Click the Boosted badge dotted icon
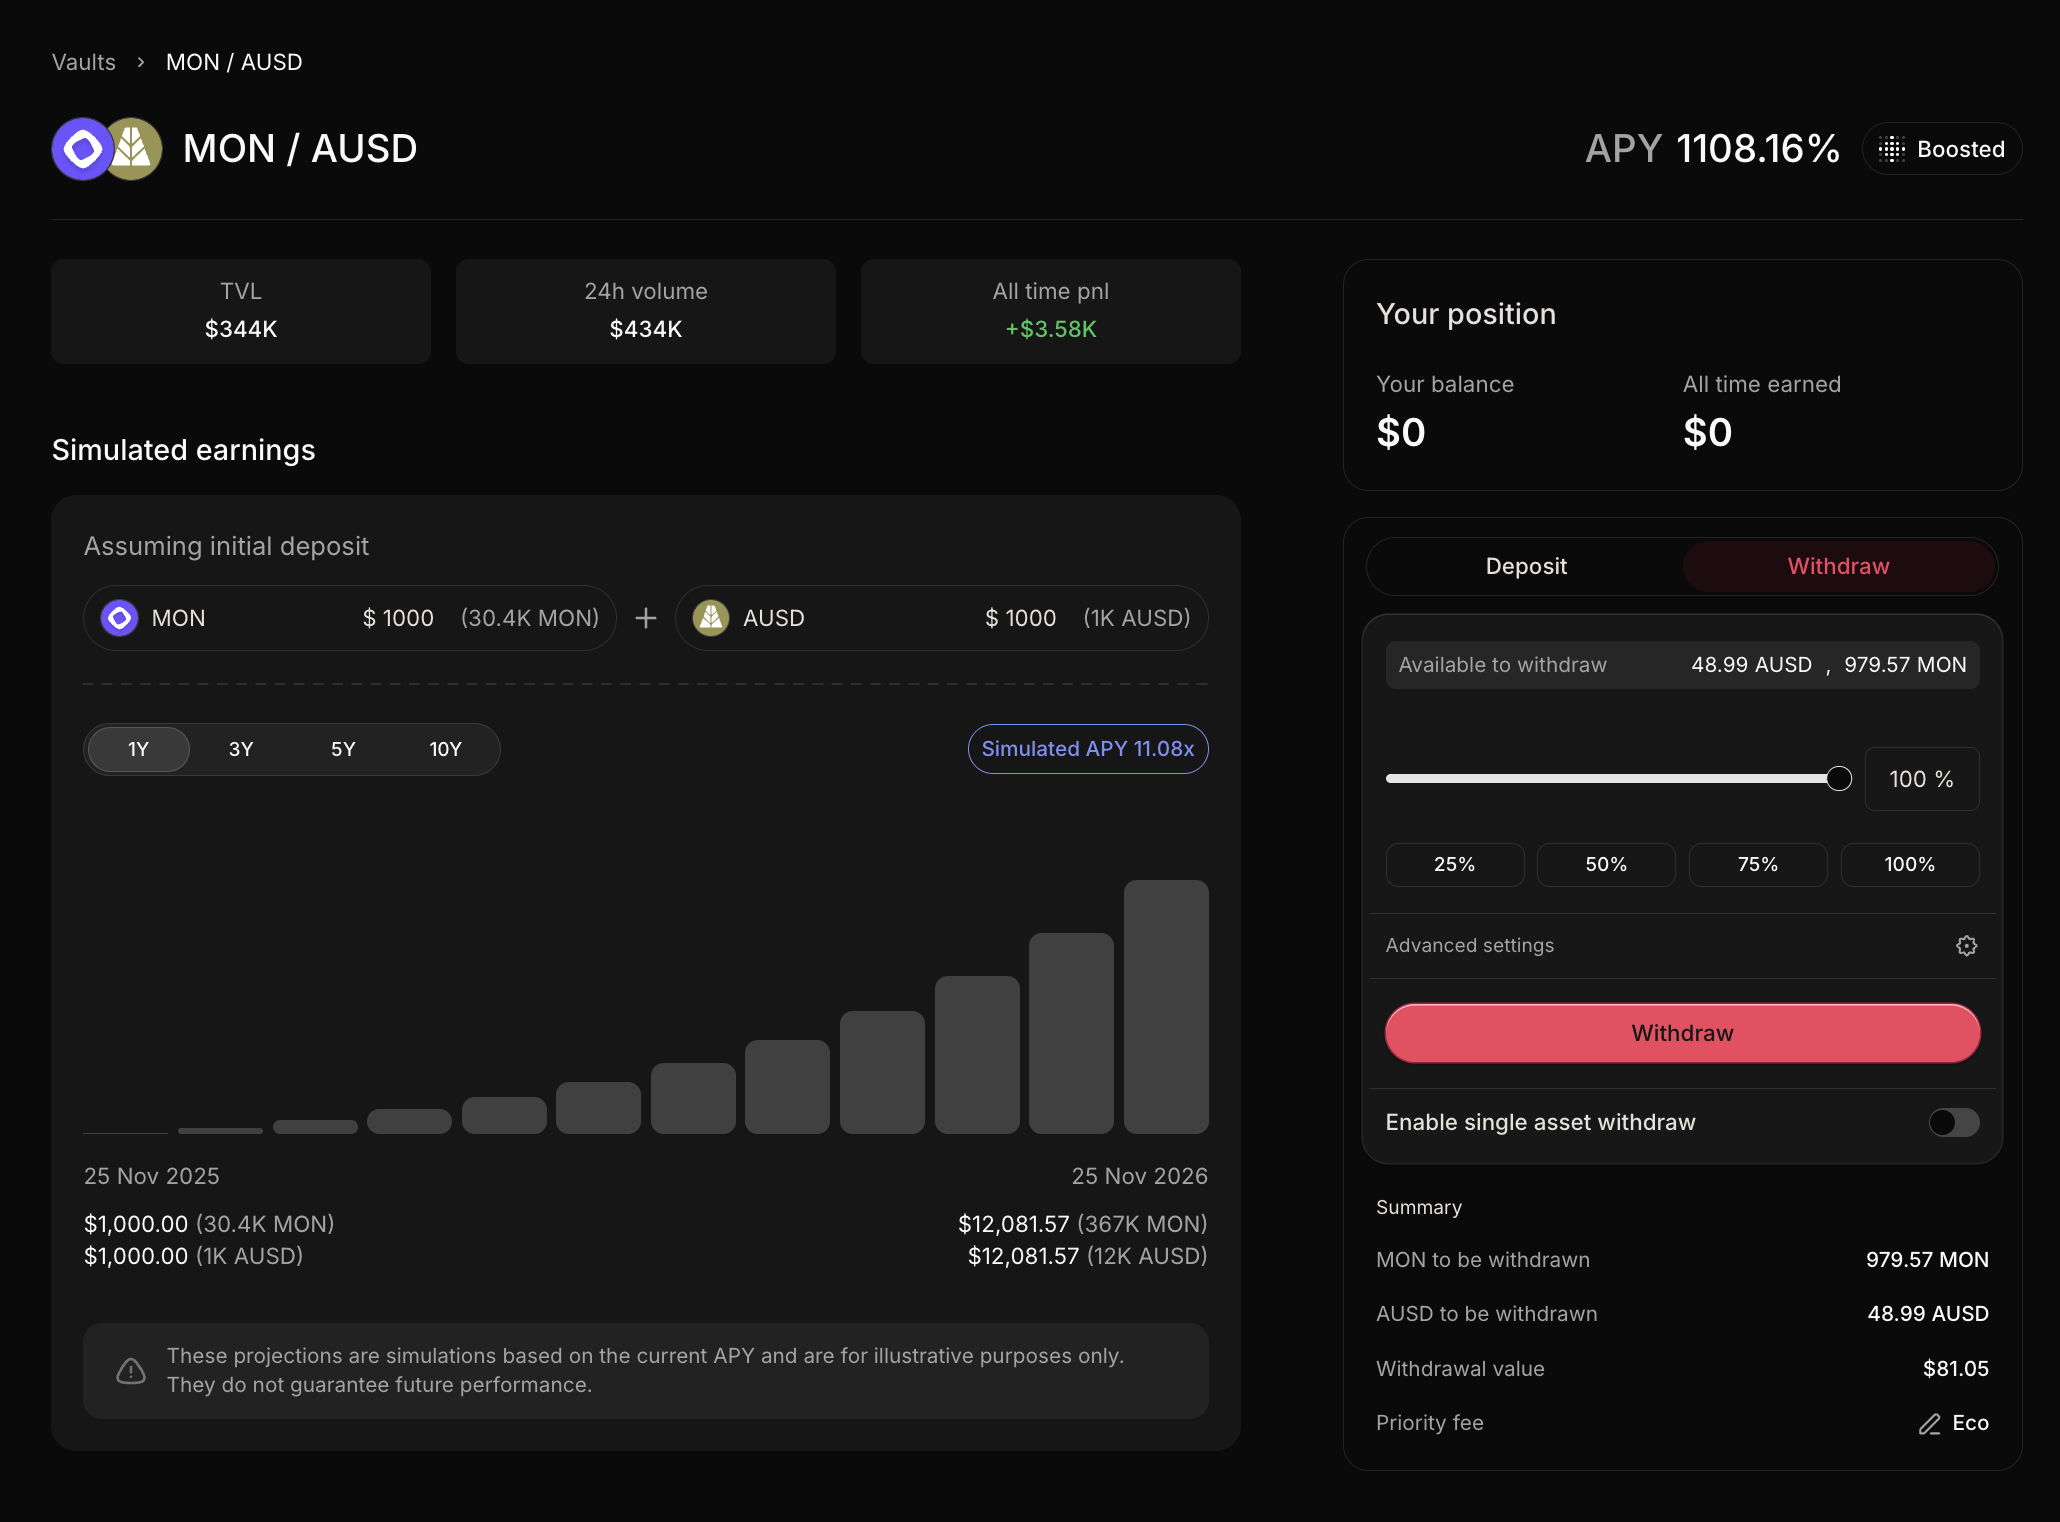2060x1522 pixels. [1891, 149]
